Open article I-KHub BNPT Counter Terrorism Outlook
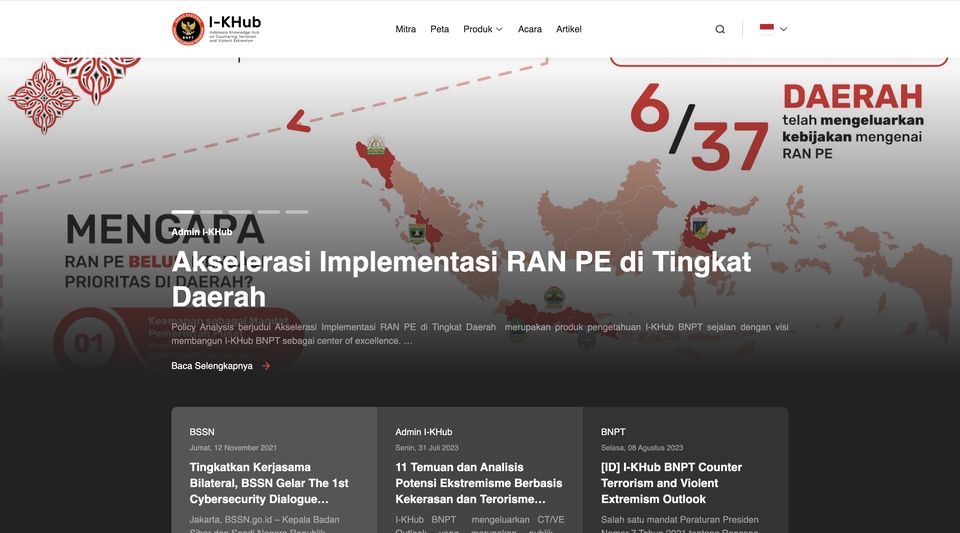The height and width of the screenshot is (533, 960). 671,483
